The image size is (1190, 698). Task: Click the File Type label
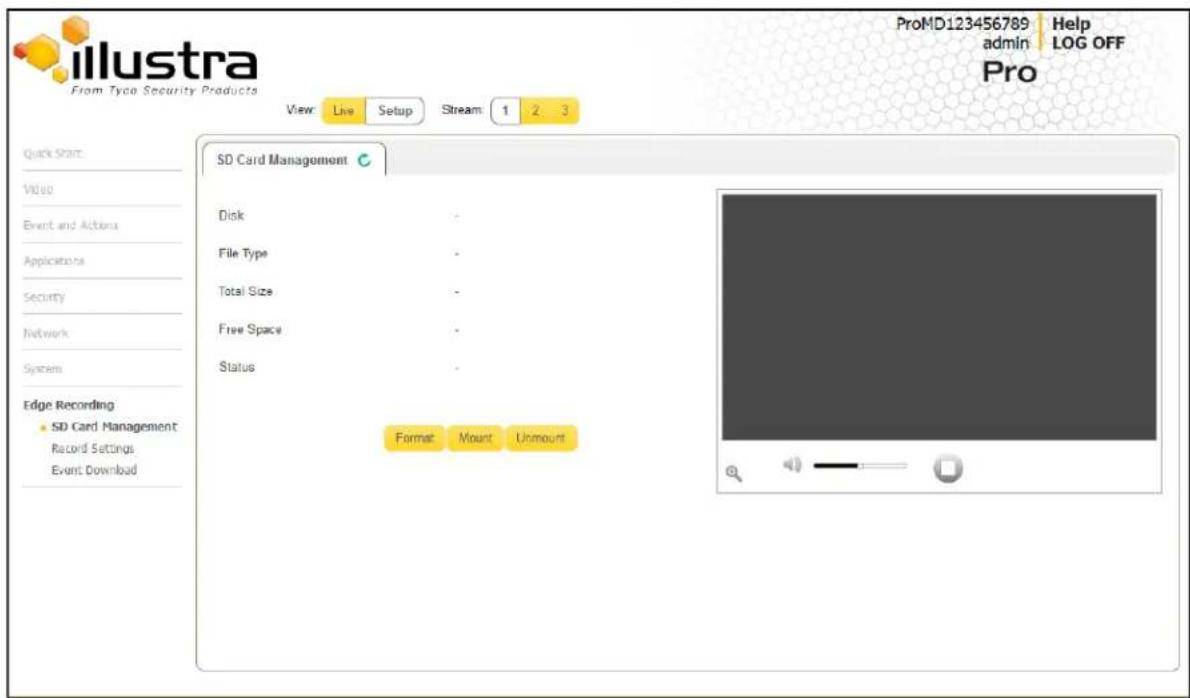(x=243, y=253)
